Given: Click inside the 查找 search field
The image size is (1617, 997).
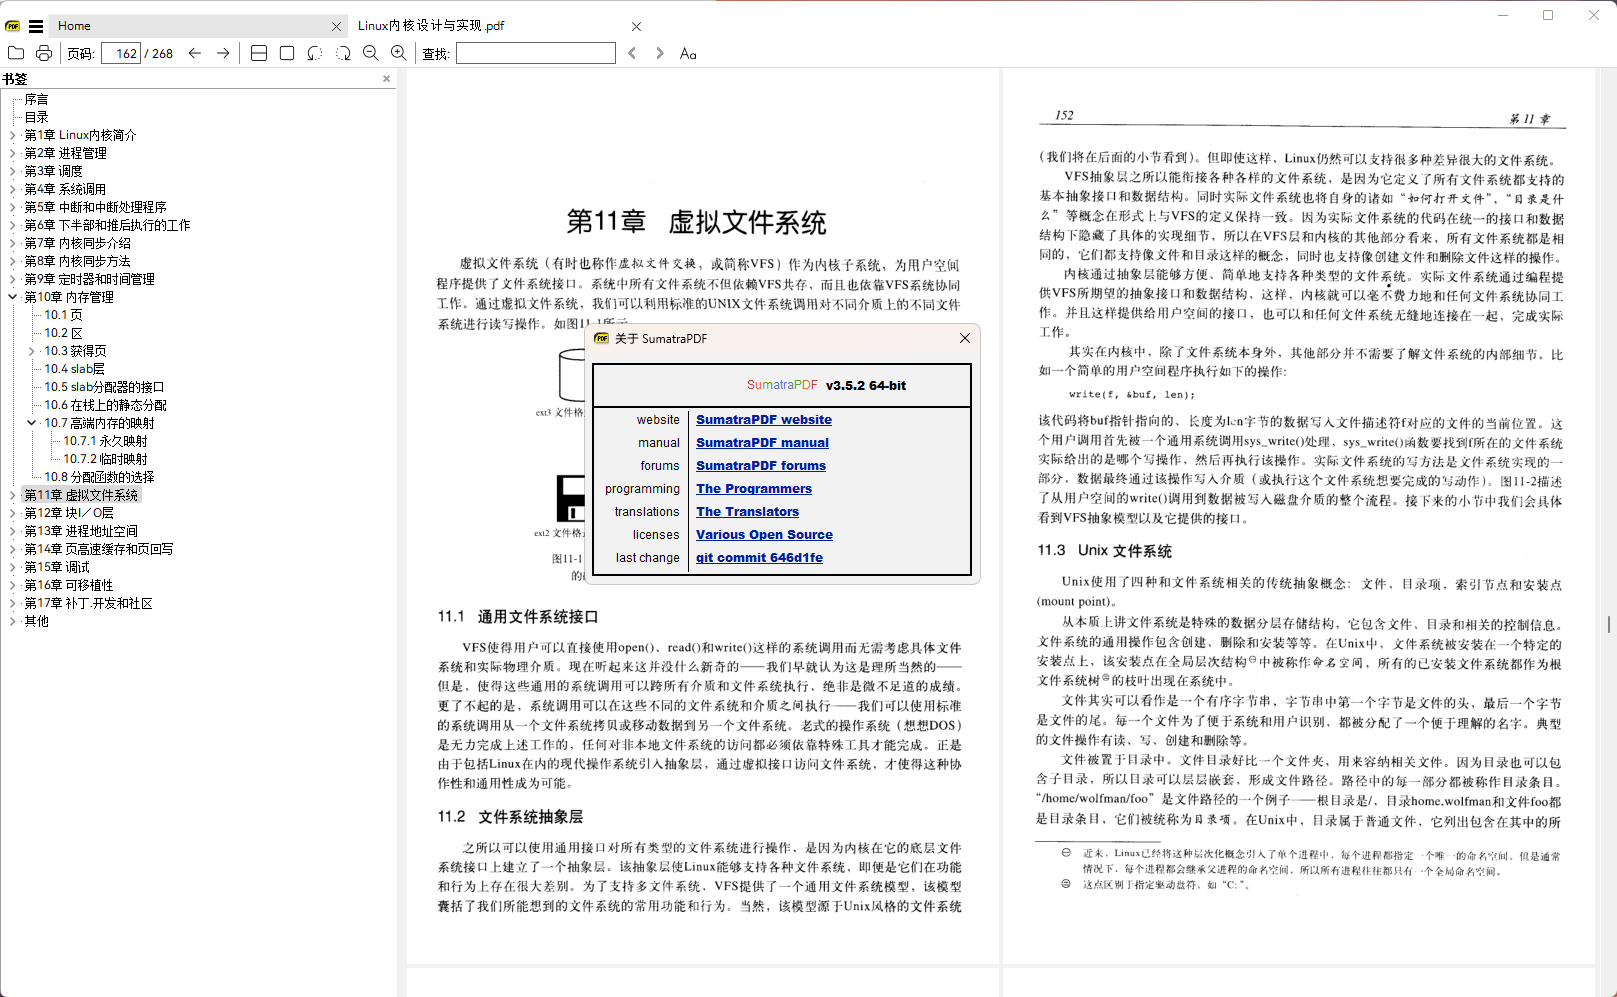Looking at the screenshot, I should click(x=536, y=52).
